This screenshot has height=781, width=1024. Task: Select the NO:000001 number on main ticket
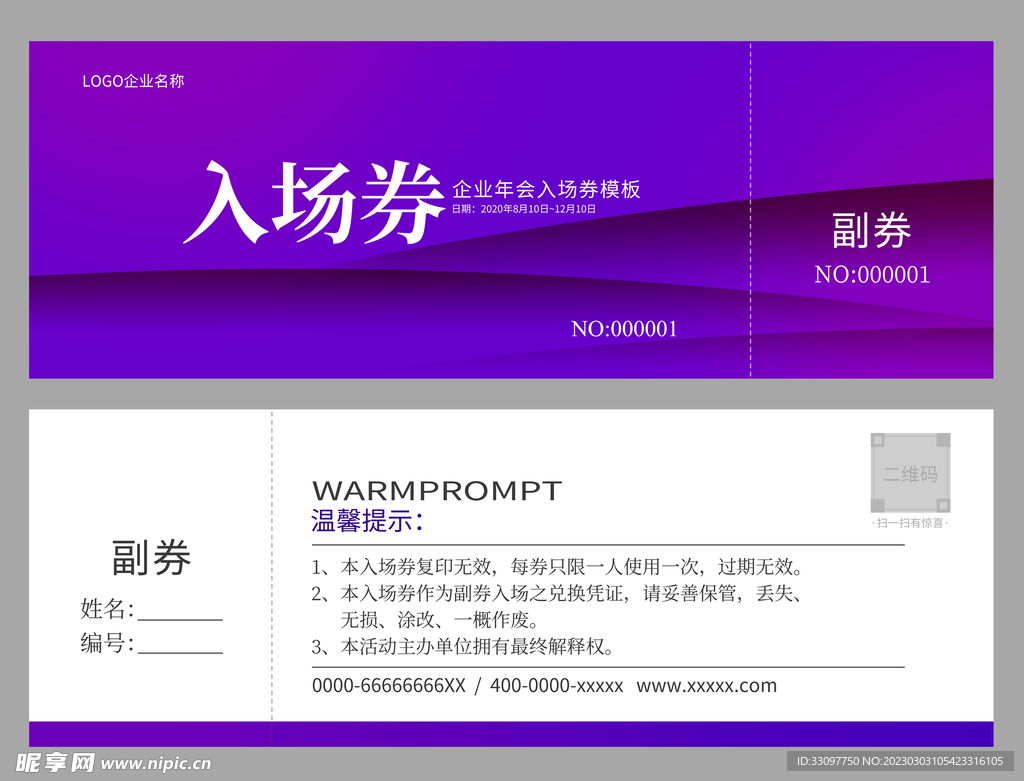coord(624,328)
